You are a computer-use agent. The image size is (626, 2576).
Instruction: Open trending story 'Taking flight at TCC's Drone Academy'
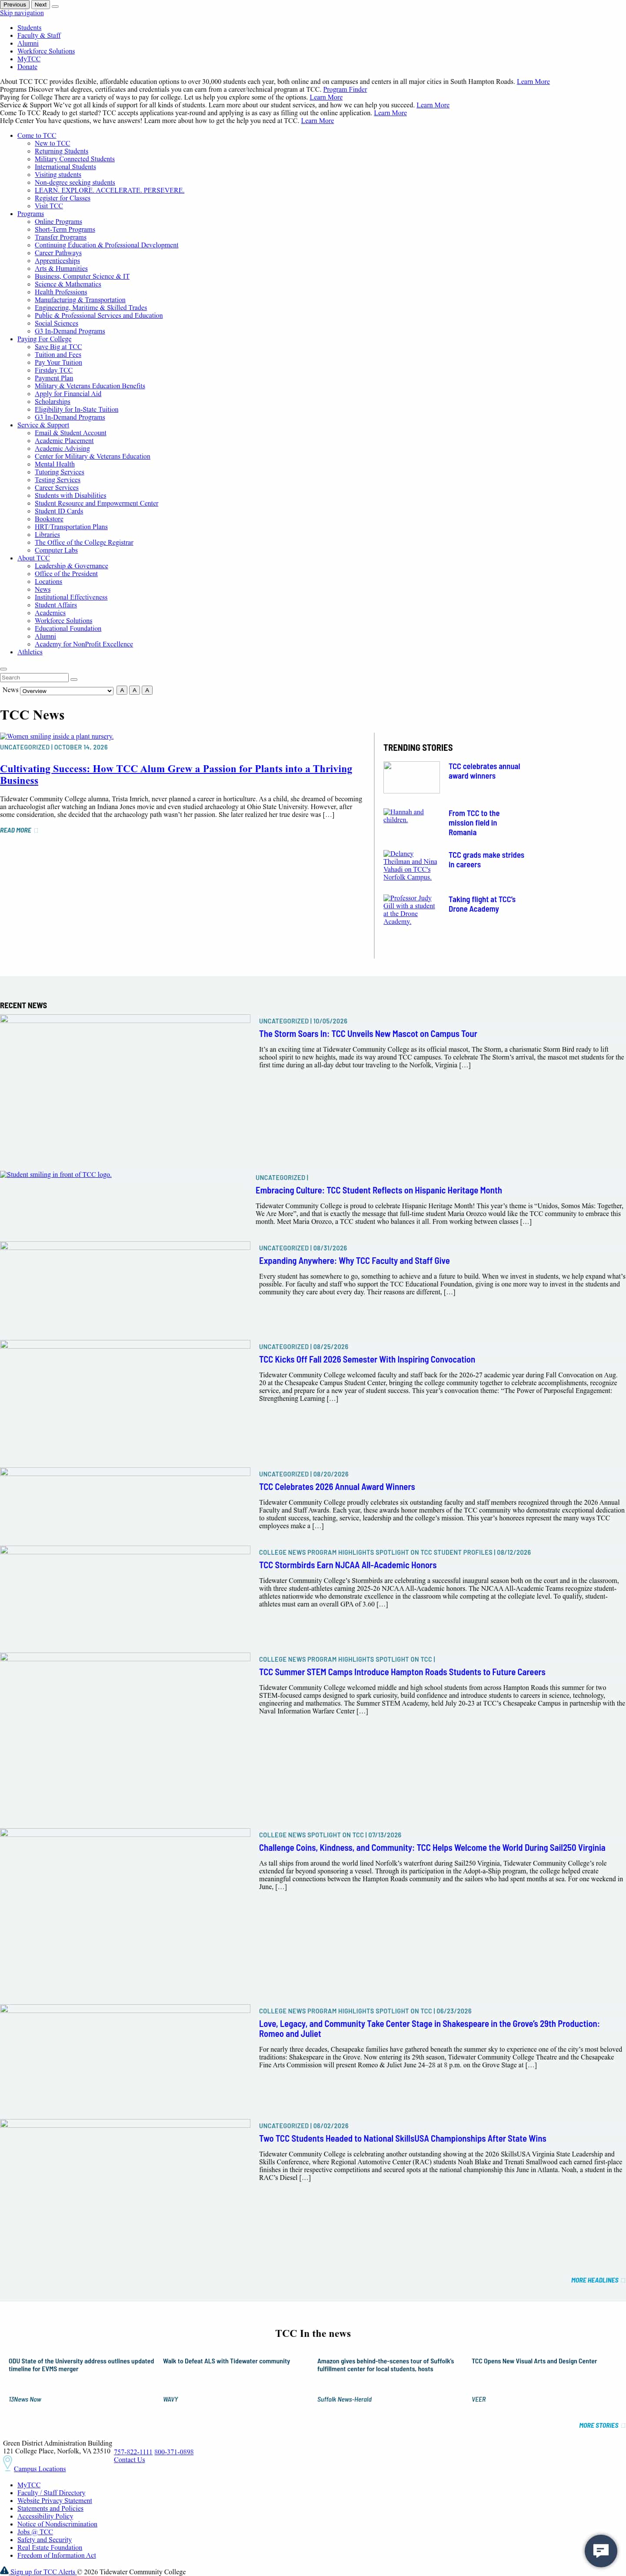482,904
